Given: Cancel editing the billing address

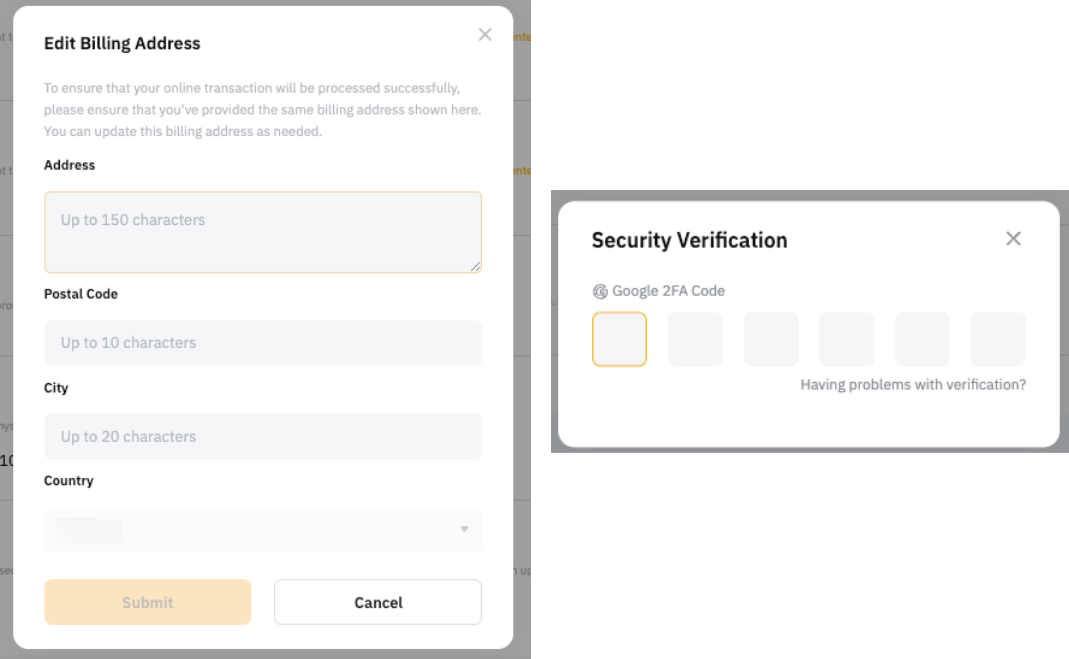Looking at the screenshot, I should (x=378, y=602).
